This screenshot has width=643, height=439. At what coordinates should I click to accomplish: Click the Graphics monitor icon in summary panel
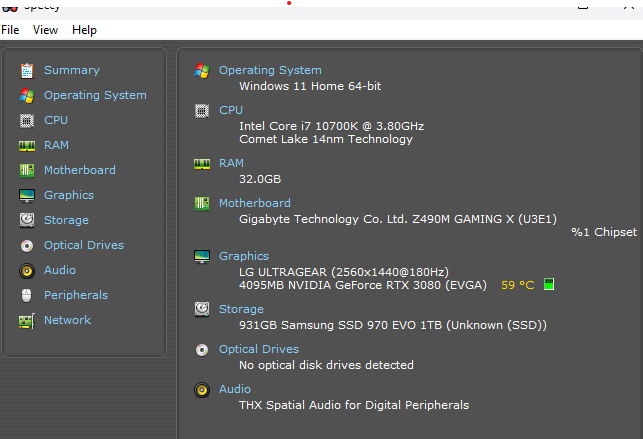click(202, 257)
